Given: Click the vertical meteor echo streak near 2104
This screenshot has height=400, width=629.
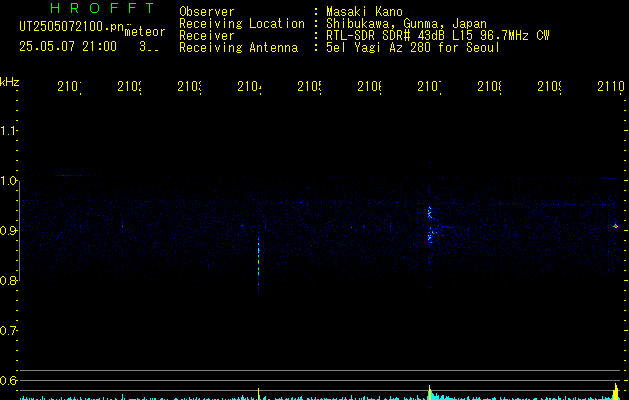Looking at the screenshot, I should coord(258,261).
